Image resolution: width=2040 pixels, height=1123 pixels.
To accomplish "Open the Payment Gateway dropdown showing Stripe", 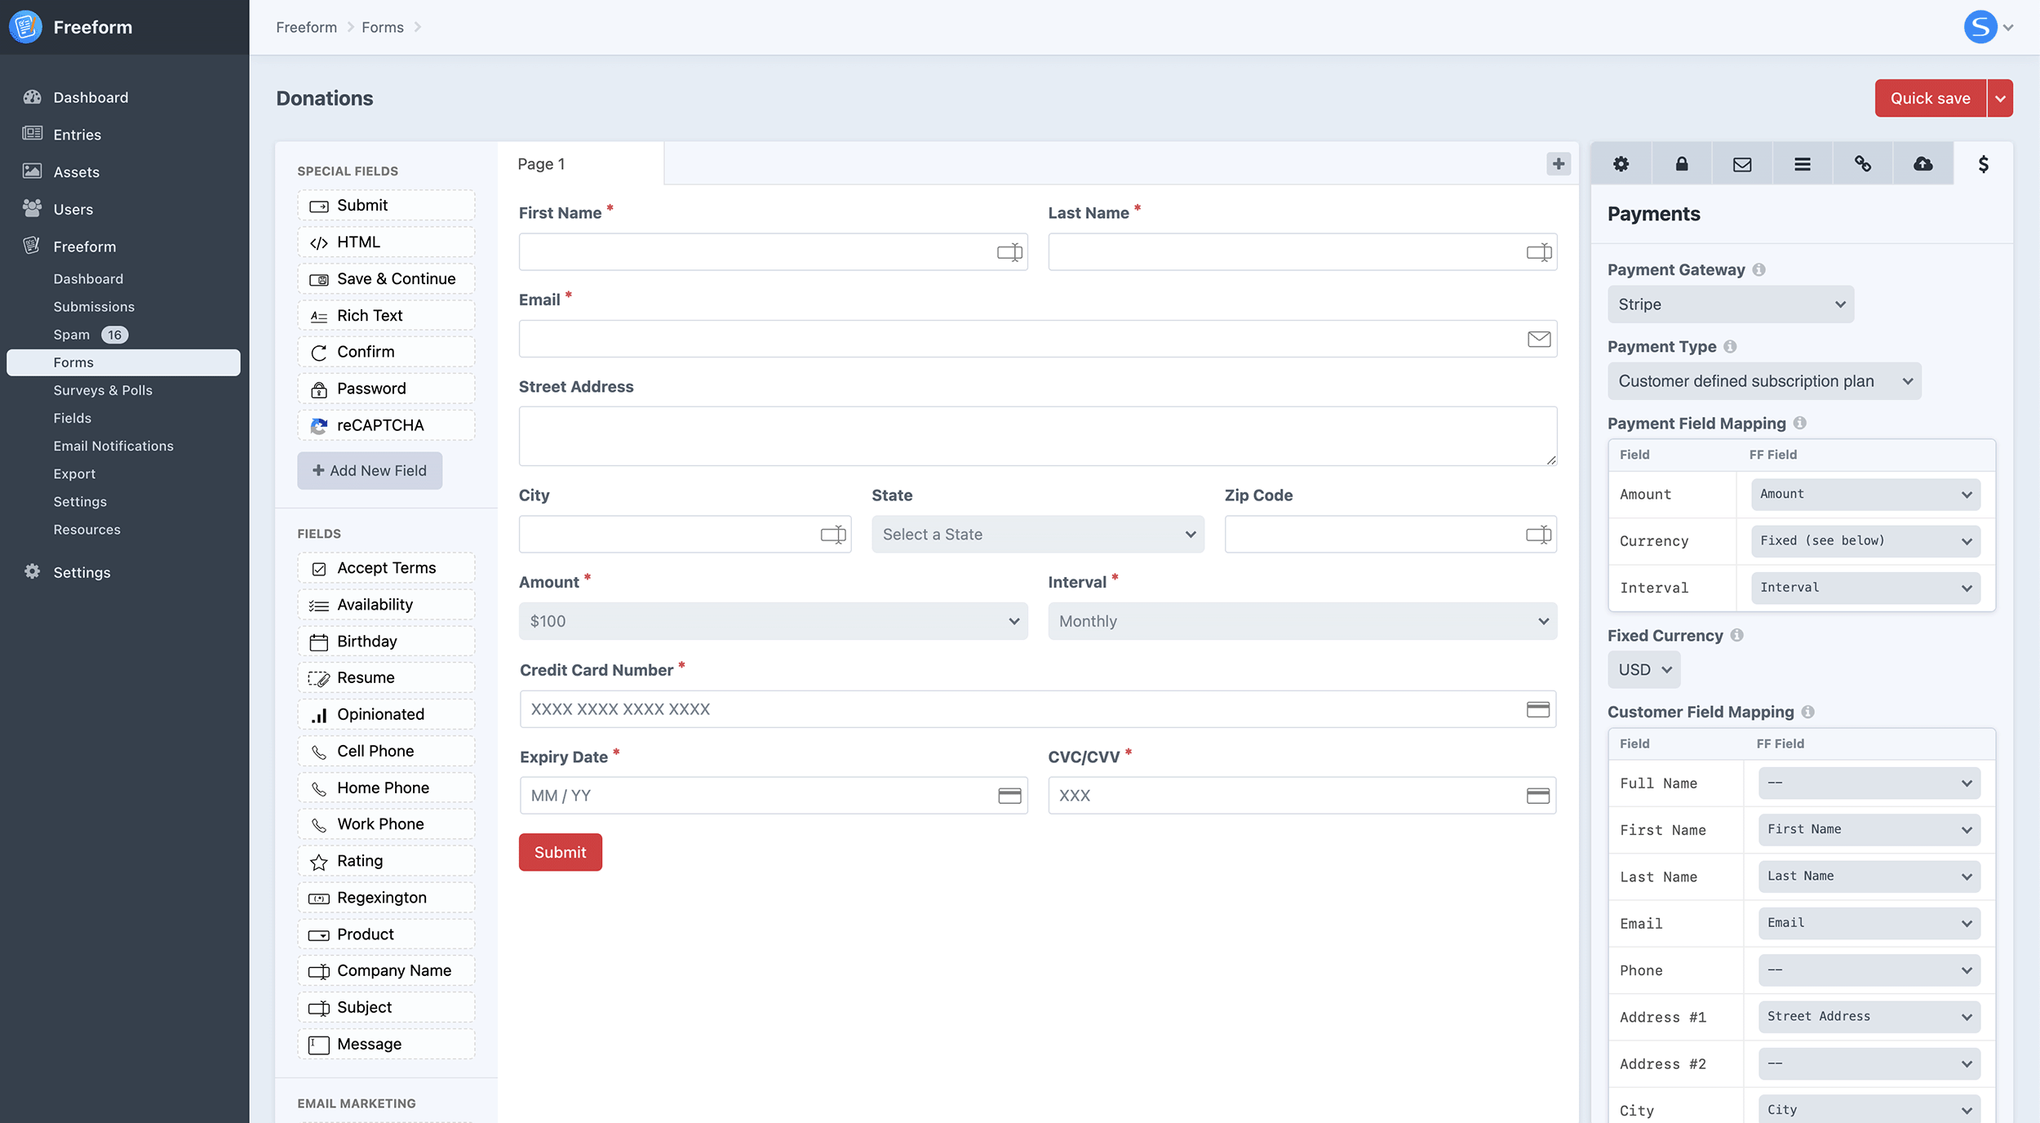I will tap(1730, 304).
